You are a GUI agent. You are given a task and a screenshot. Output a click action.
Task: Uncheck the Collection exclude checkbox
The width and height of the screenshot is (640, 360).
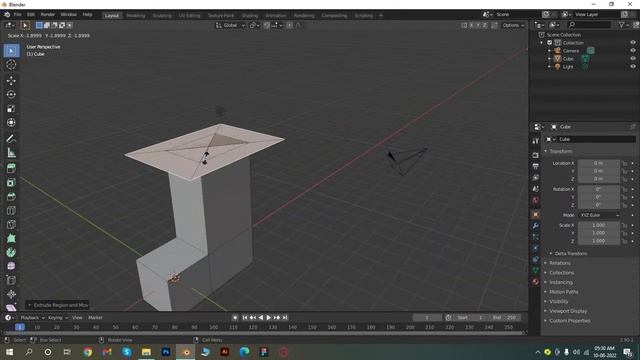point(550,42)
